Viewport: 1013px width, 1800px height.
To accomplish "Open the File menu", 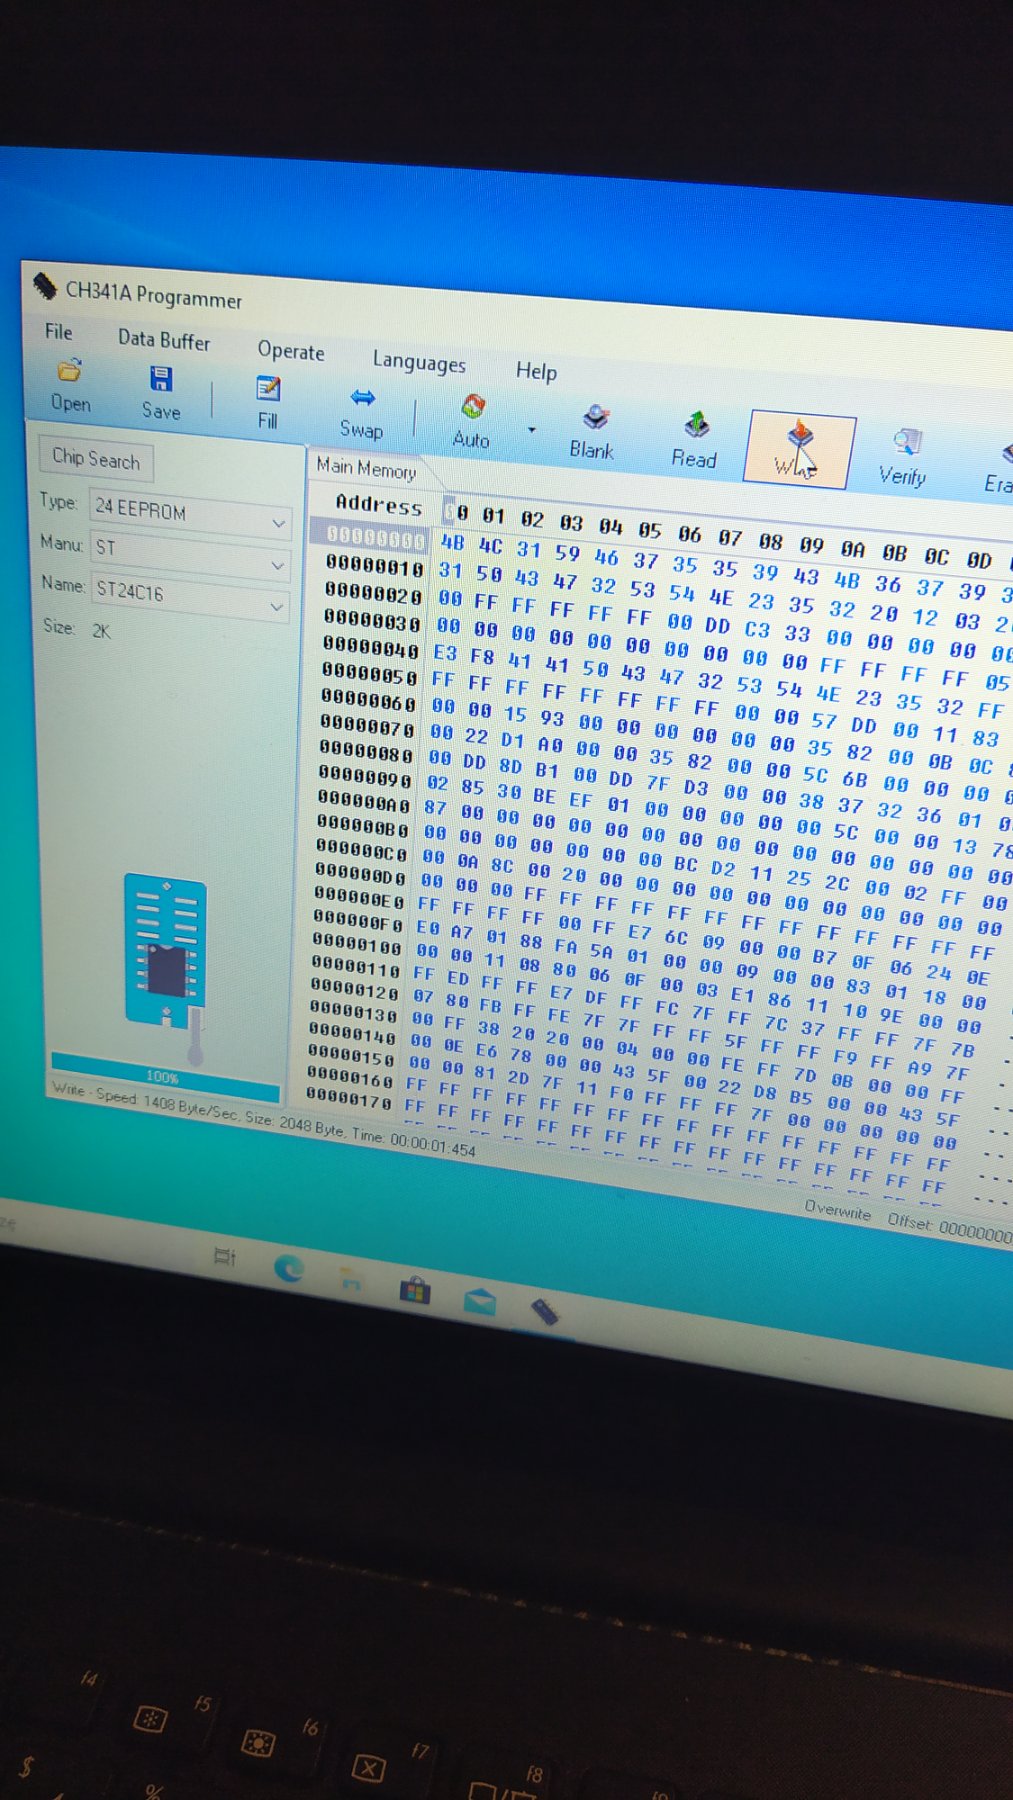I will (x=58, y=331).
